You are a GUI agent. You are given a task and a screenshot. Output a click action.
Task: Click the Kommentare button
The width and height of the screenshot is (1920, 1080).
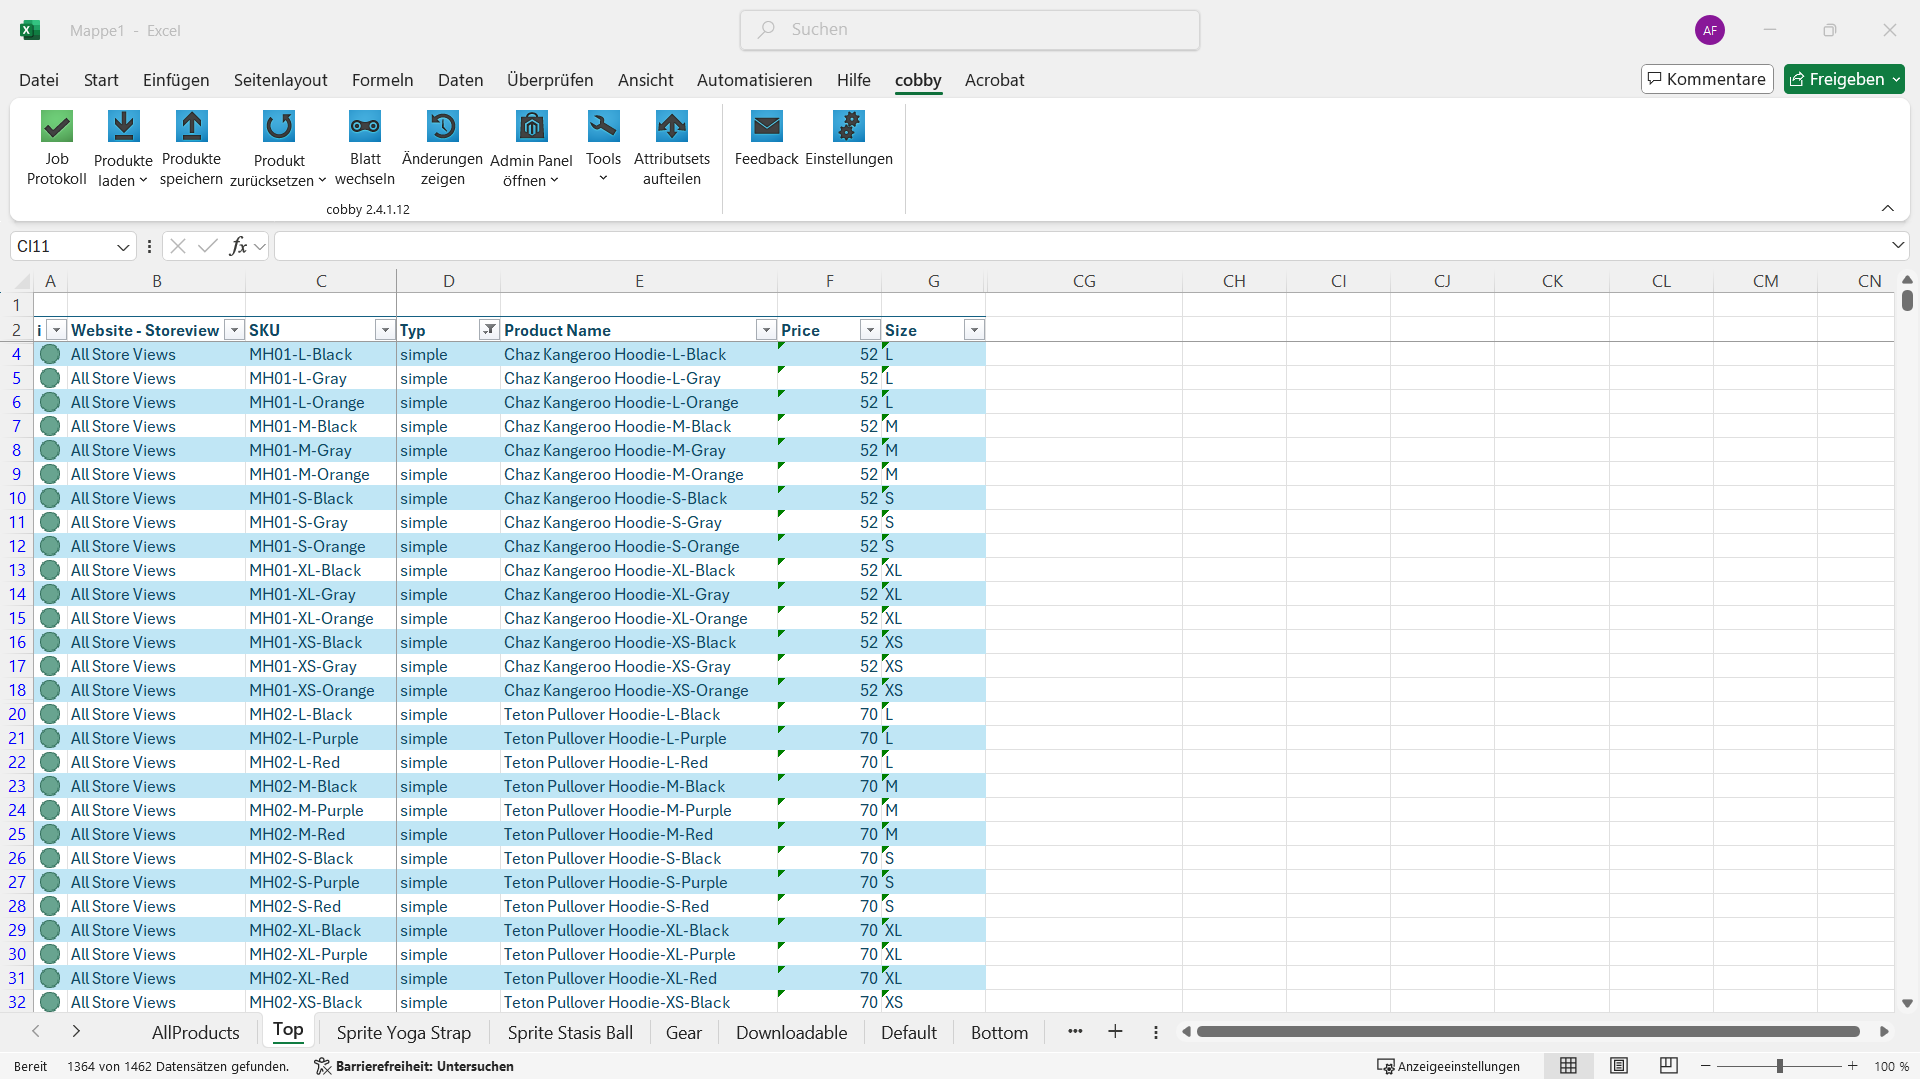coord(1707,79)
